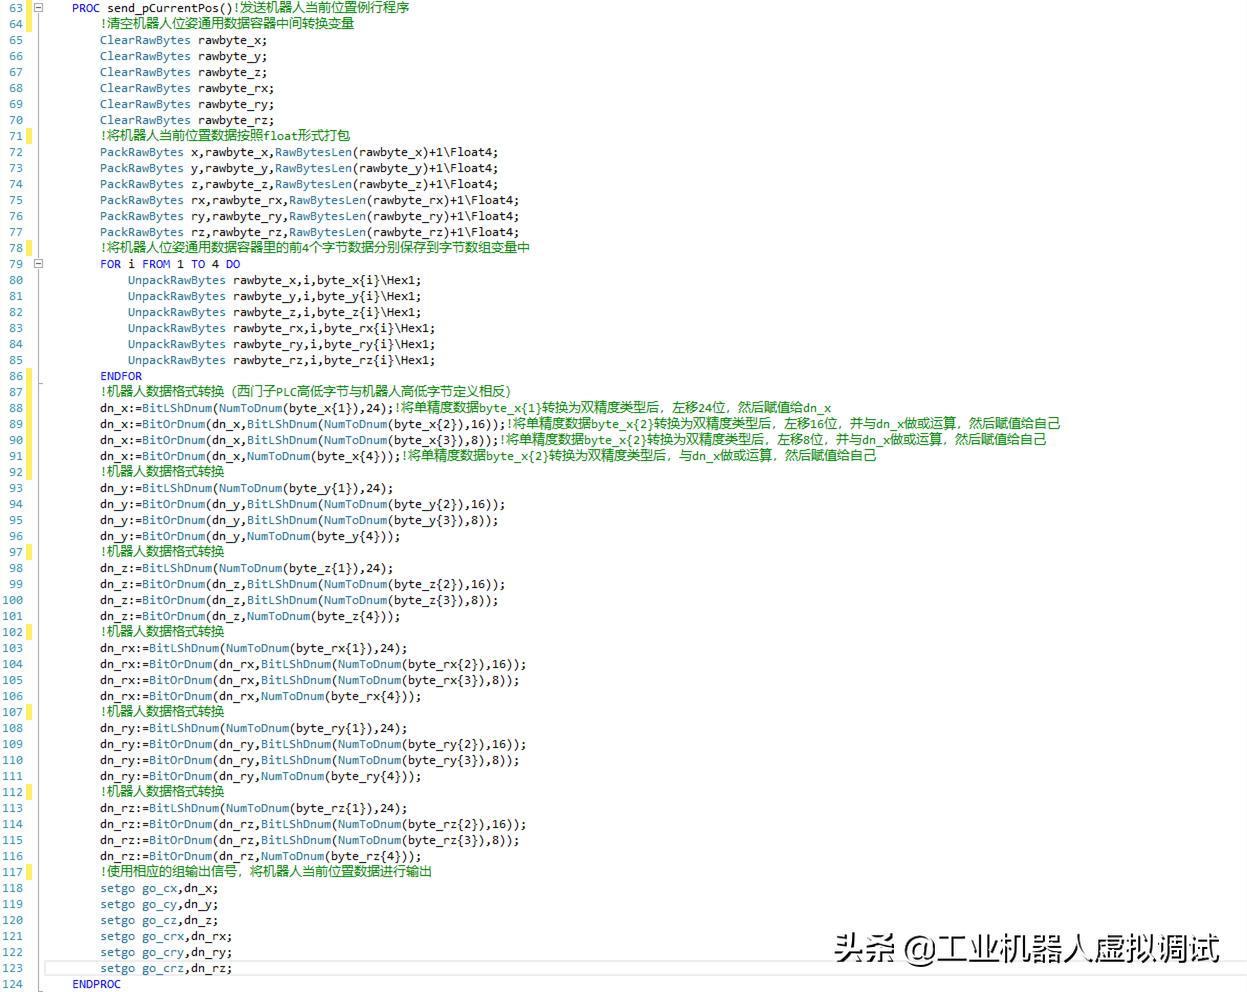The image size is (1247, 992).
Task: Click the Siemens PLC comment on line 87
Action: pyautogui.click(x=306, y=392)
